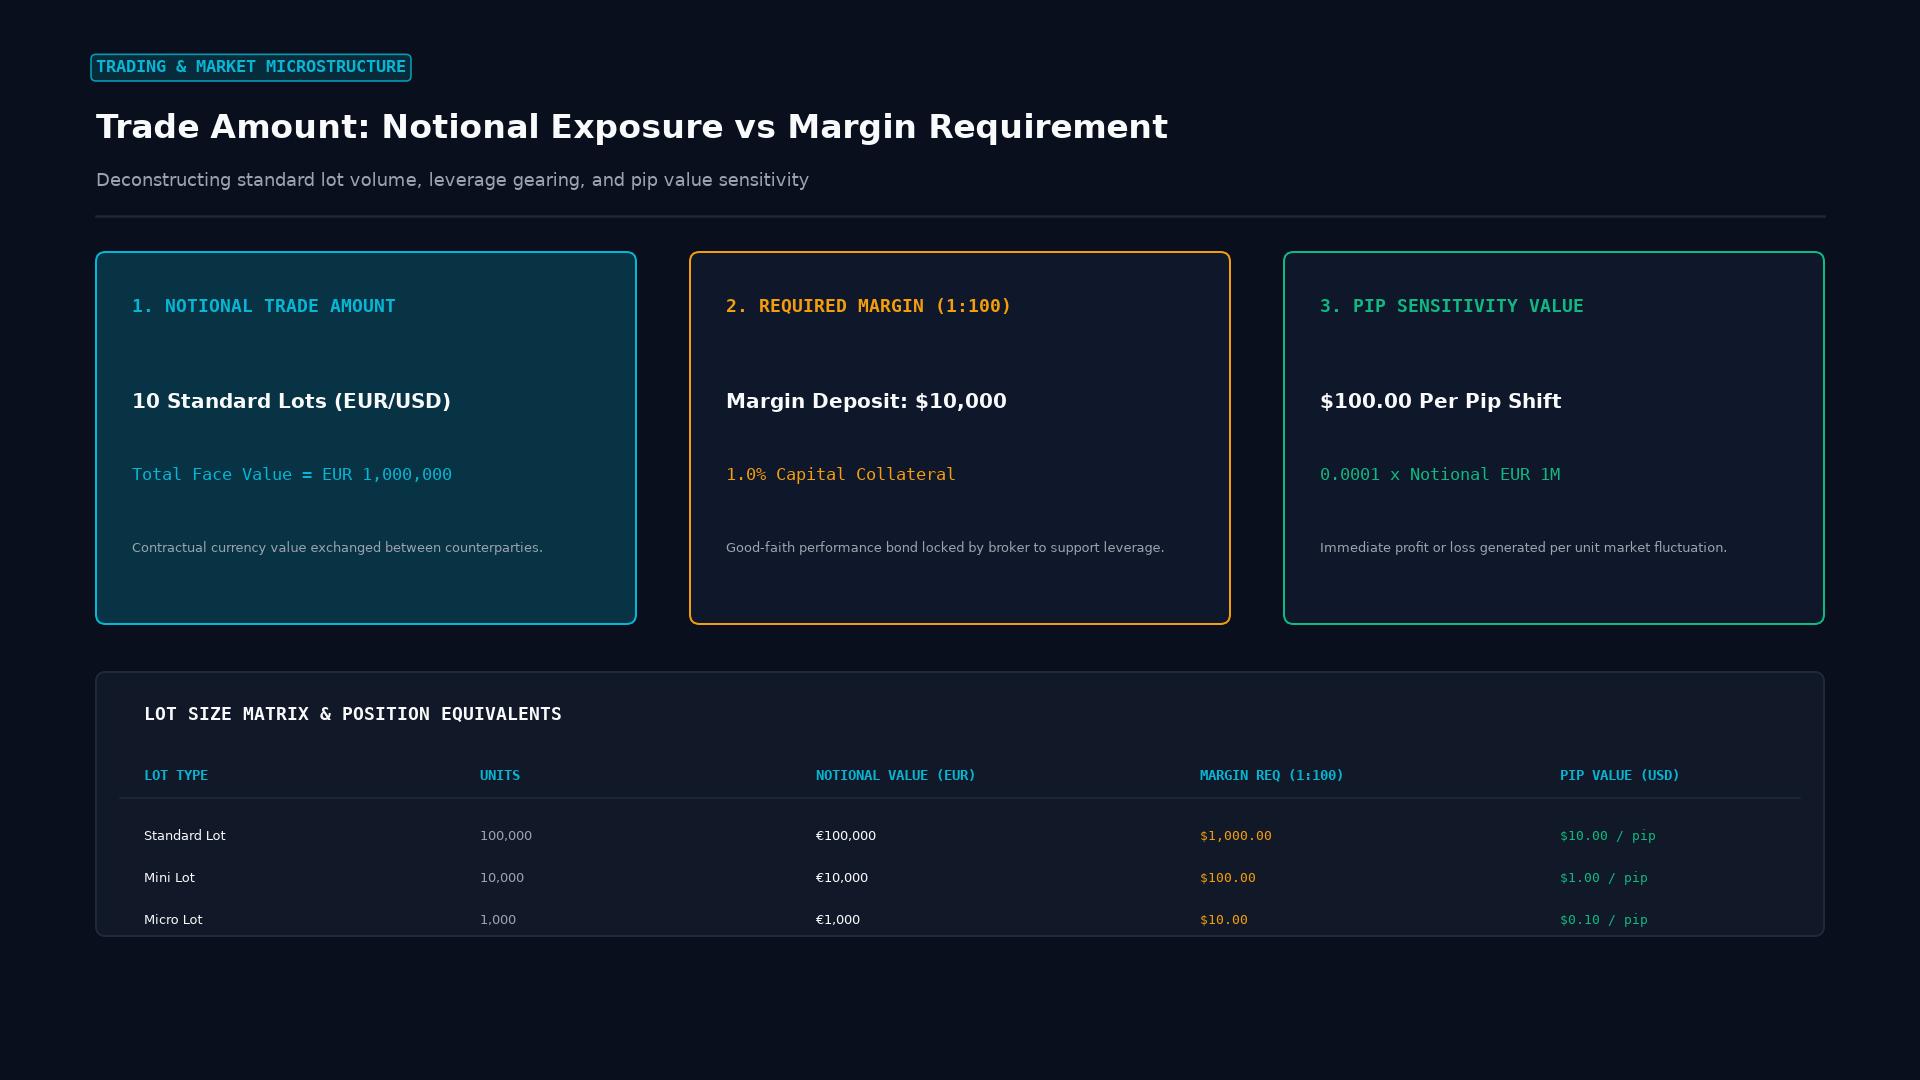Click the heading '3. PIP SENSITIVITY VALUE'
The width and height of the screenshot is (1920, 1080).
point(1451,306)
